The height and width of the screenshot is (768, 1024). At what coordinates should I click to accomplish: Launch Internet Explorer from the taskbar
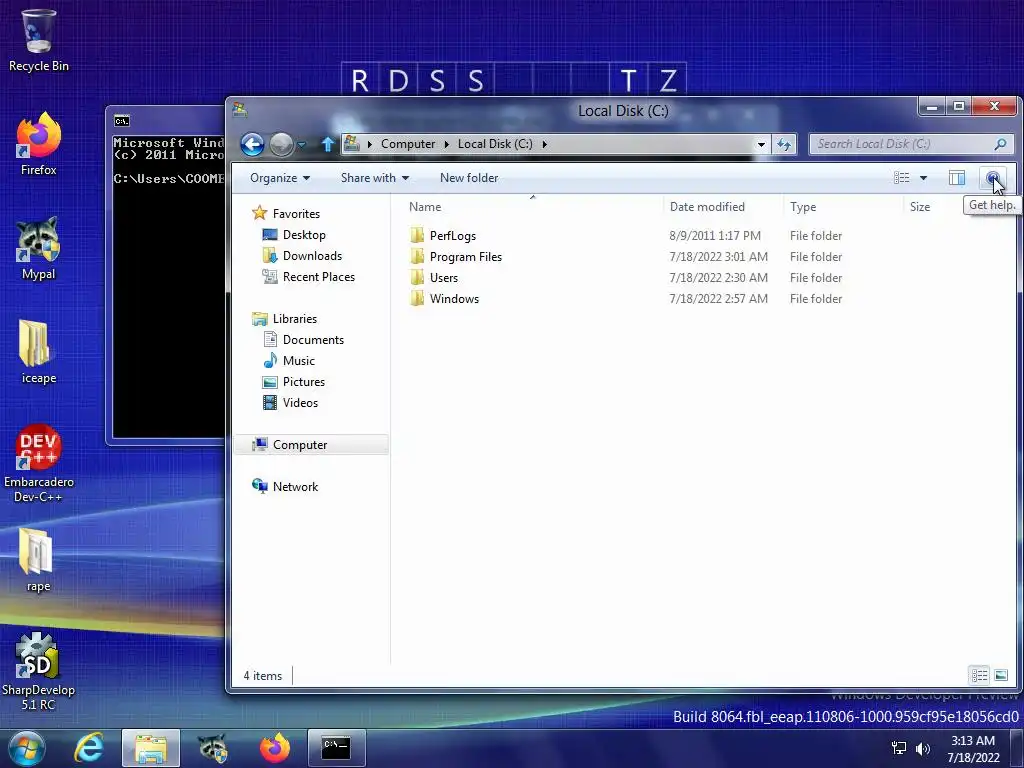[x=89, y=748]
